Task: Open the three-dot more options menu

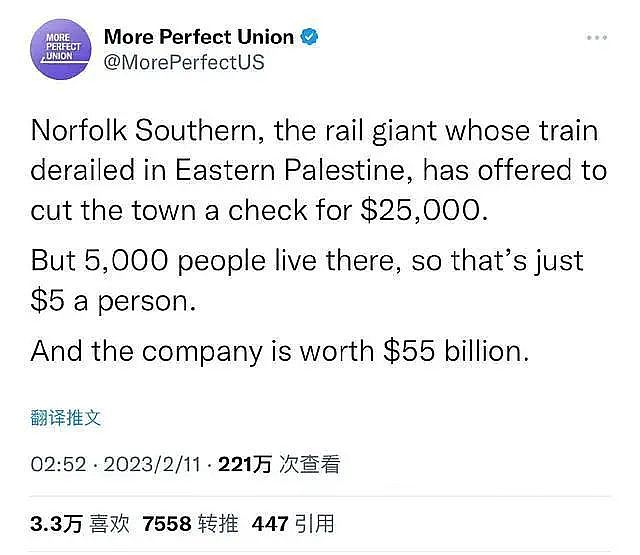Action: coord(597,38)
